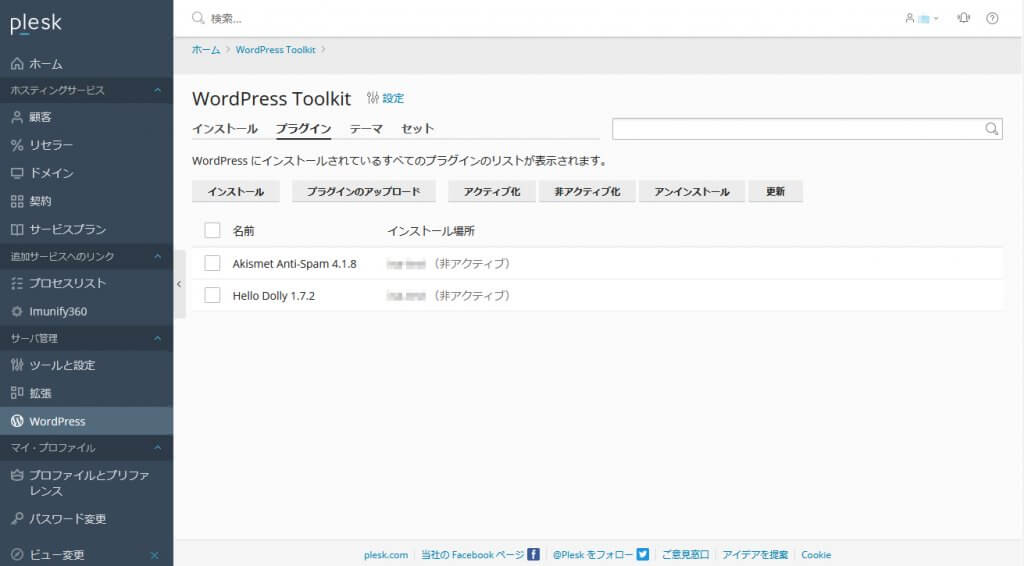Switch to the テーマ tab

(366, 129)
